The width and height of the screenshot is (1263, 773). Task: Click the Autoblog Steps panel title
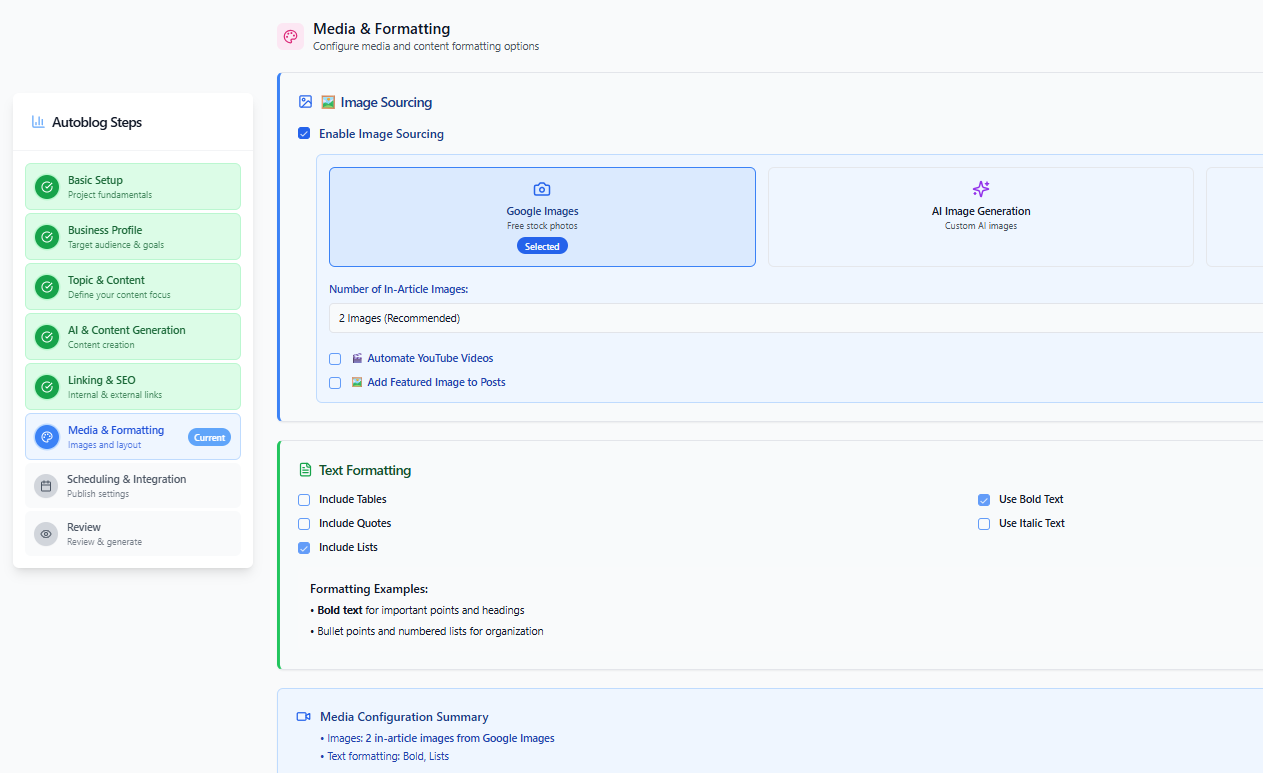point(97,122)
